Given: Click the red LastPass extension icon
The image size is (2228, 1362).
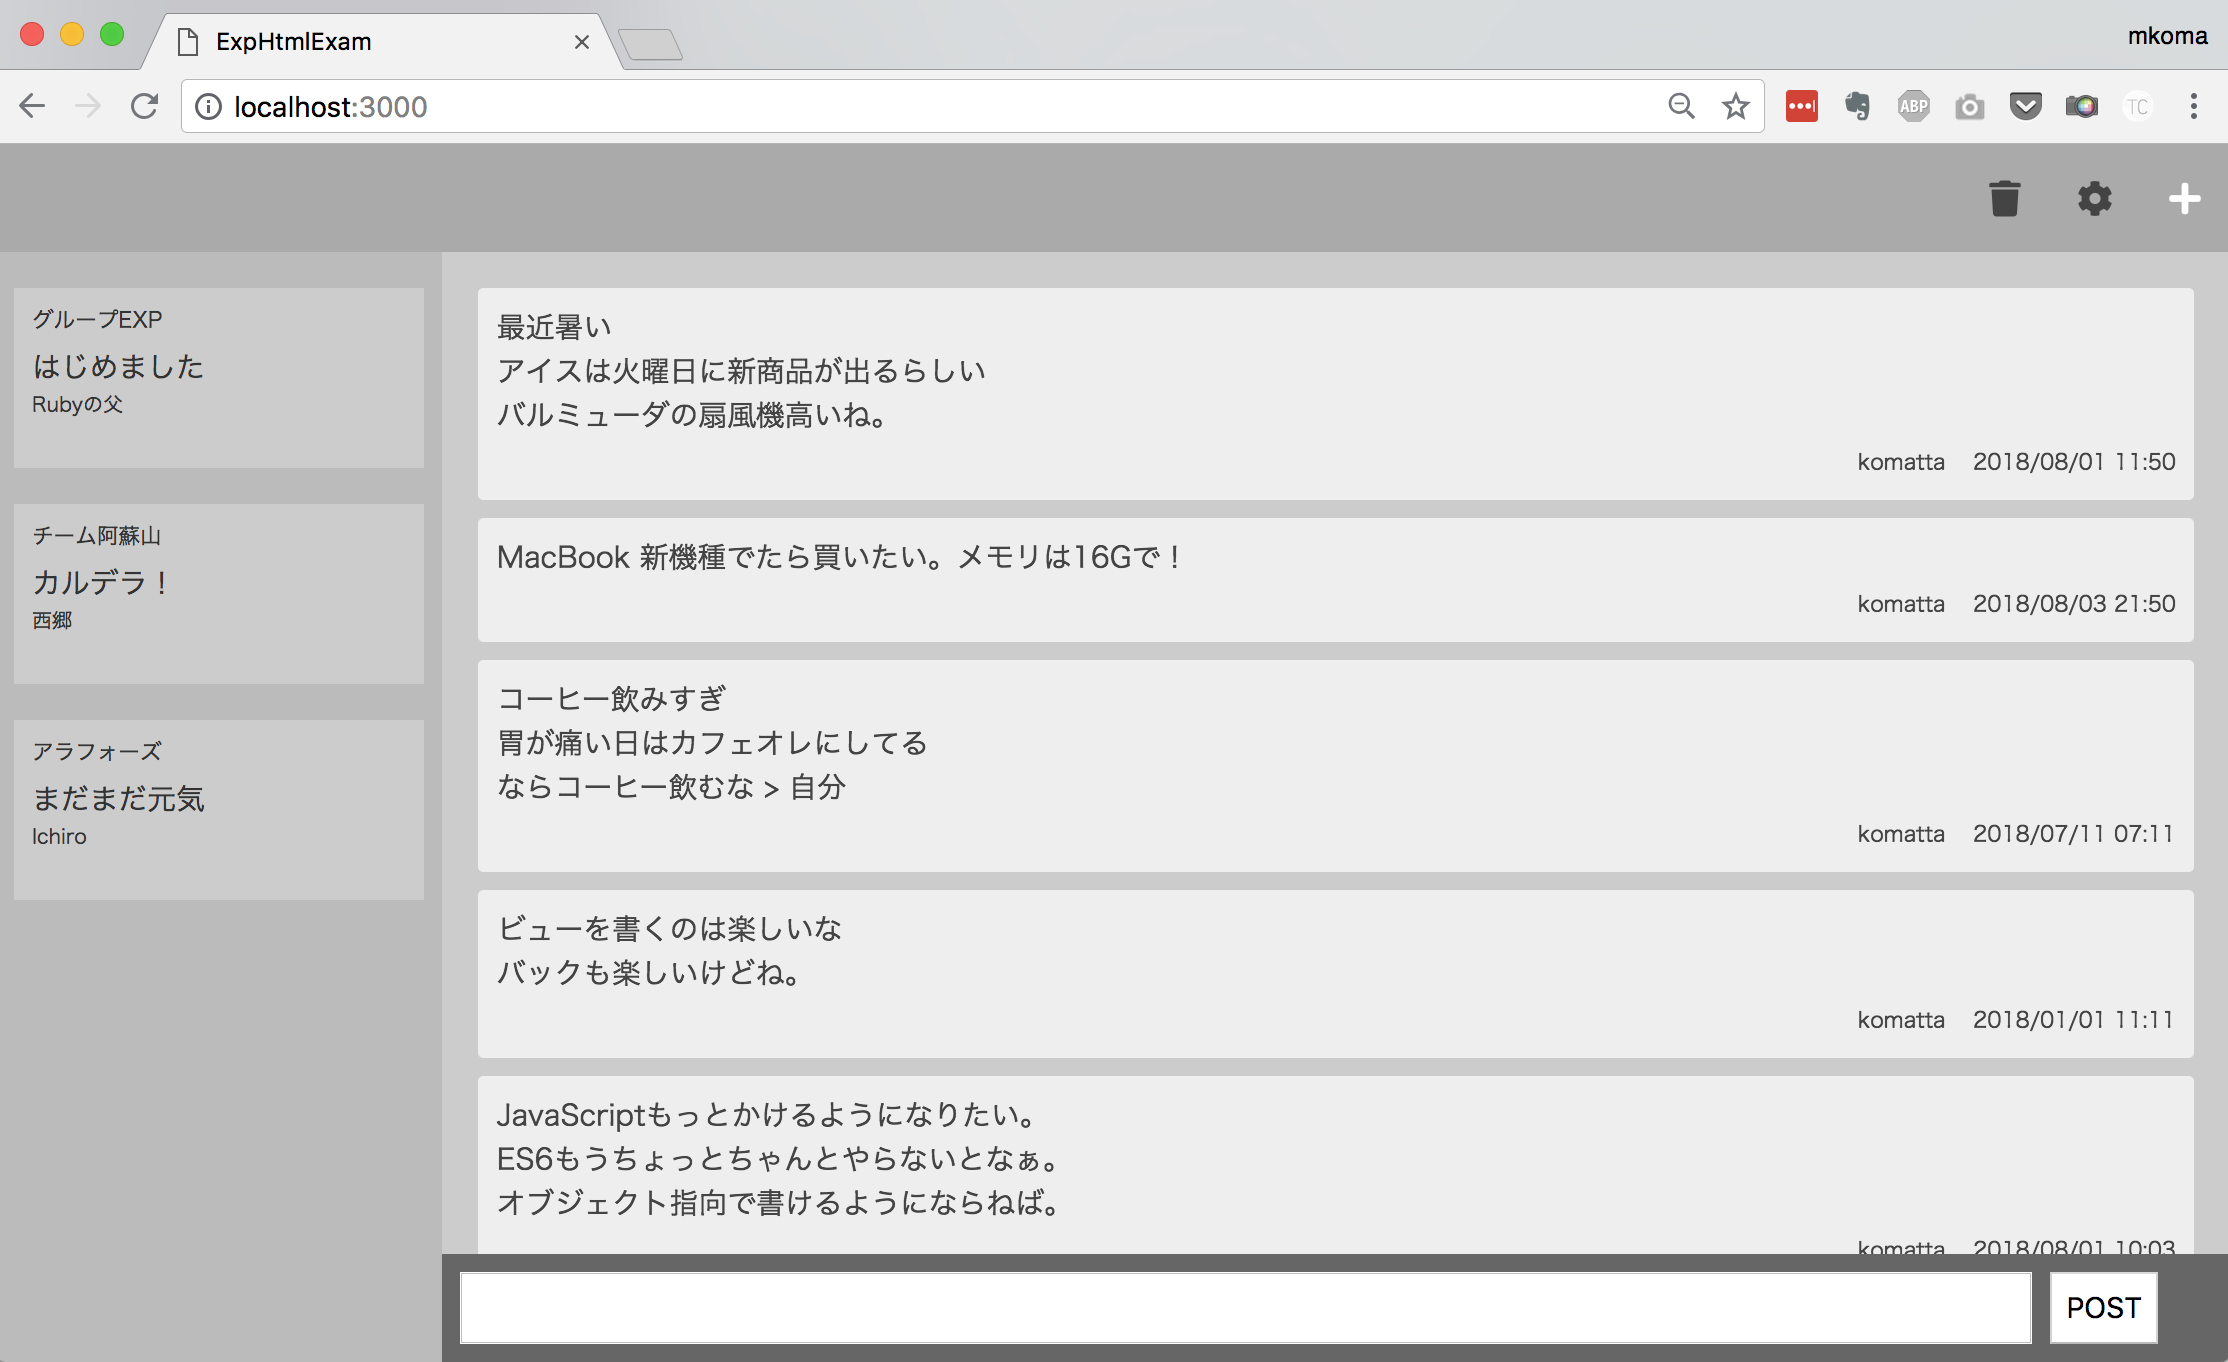Looking at the screenshot, I should point(1801,106).
